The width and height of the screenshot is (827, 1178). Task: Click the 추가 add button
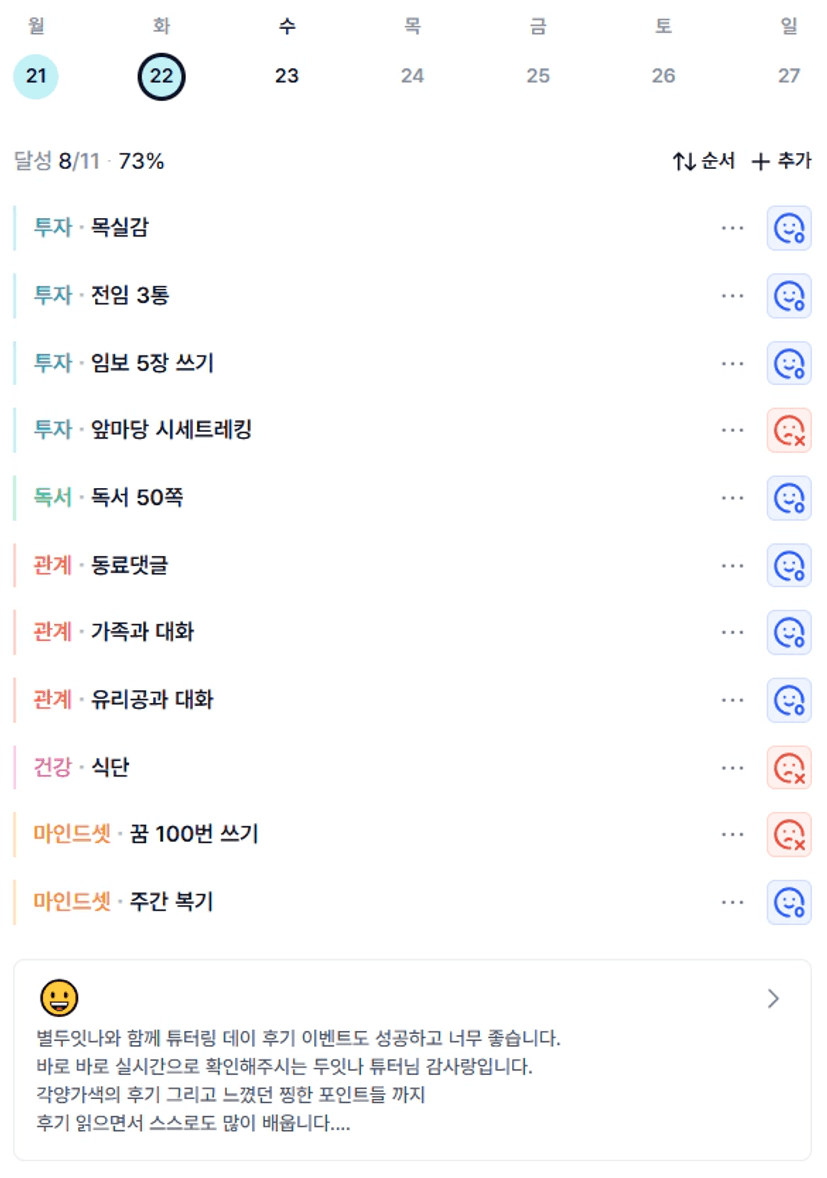(x=781, y=161)
